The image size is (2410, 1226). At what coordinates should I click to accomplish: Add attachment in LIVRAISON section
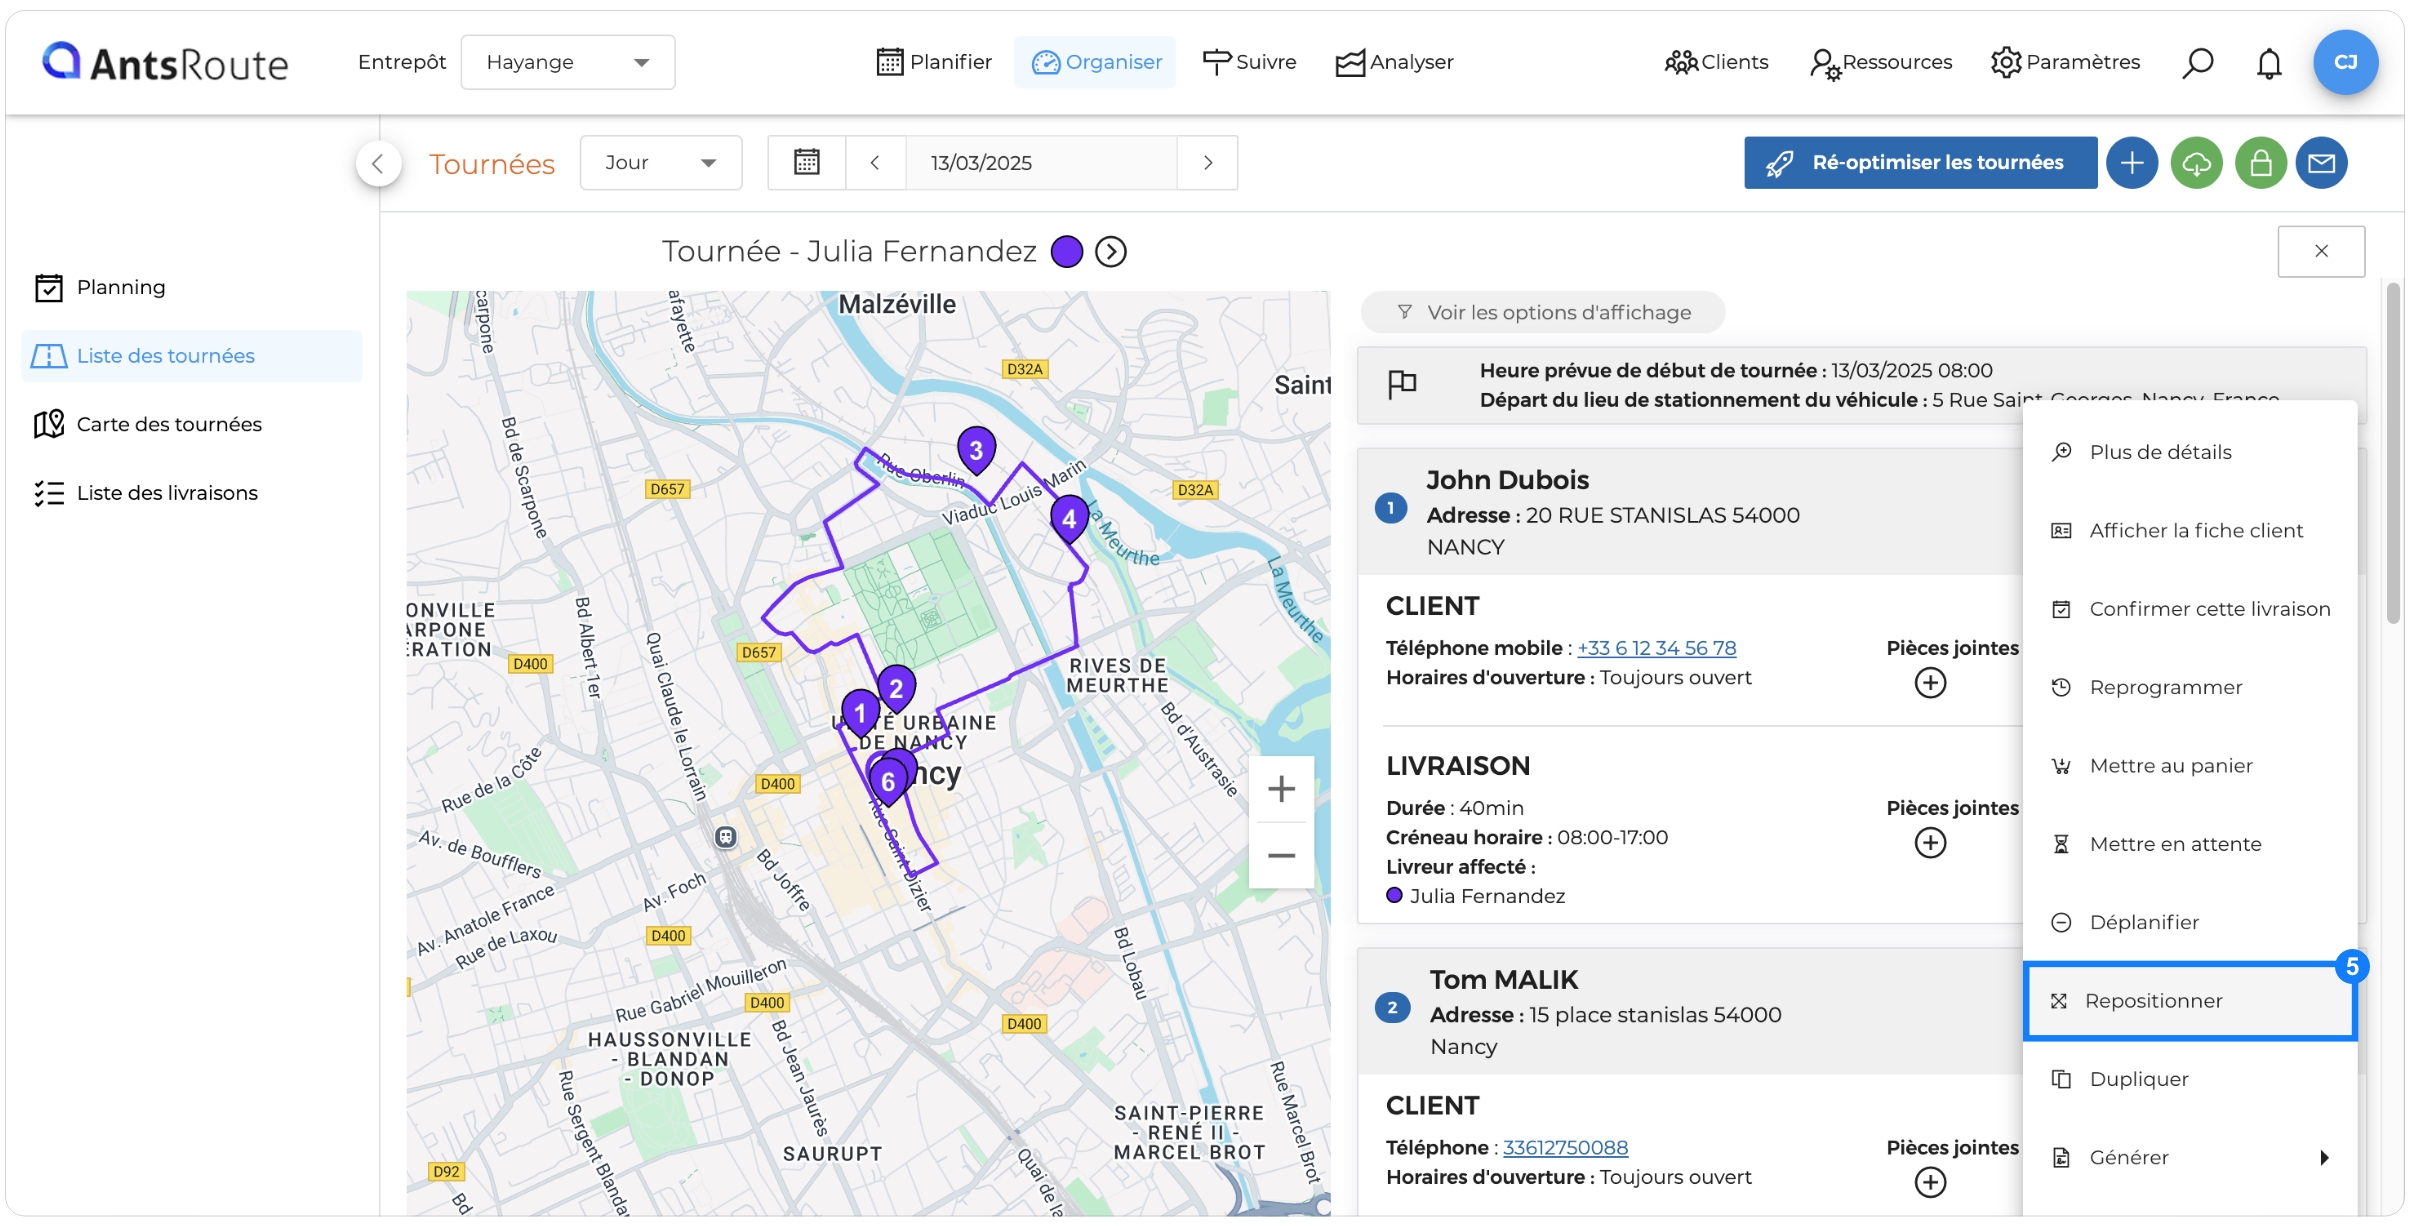pos(1930,843)
